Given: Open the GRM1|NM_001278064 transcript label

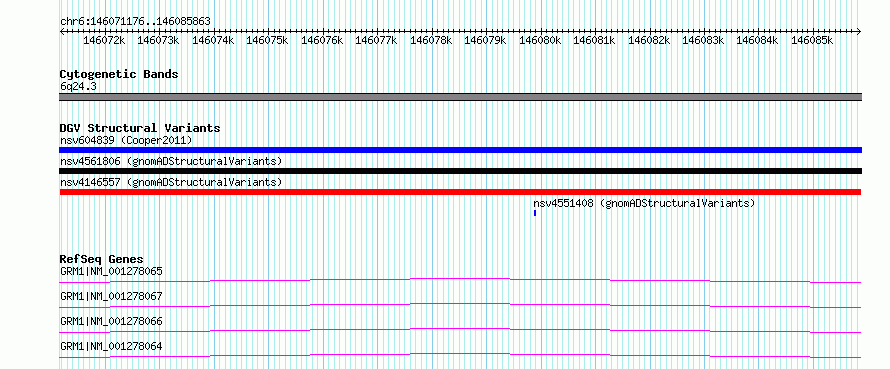Looking at the screenshot, I should [111, 346].
